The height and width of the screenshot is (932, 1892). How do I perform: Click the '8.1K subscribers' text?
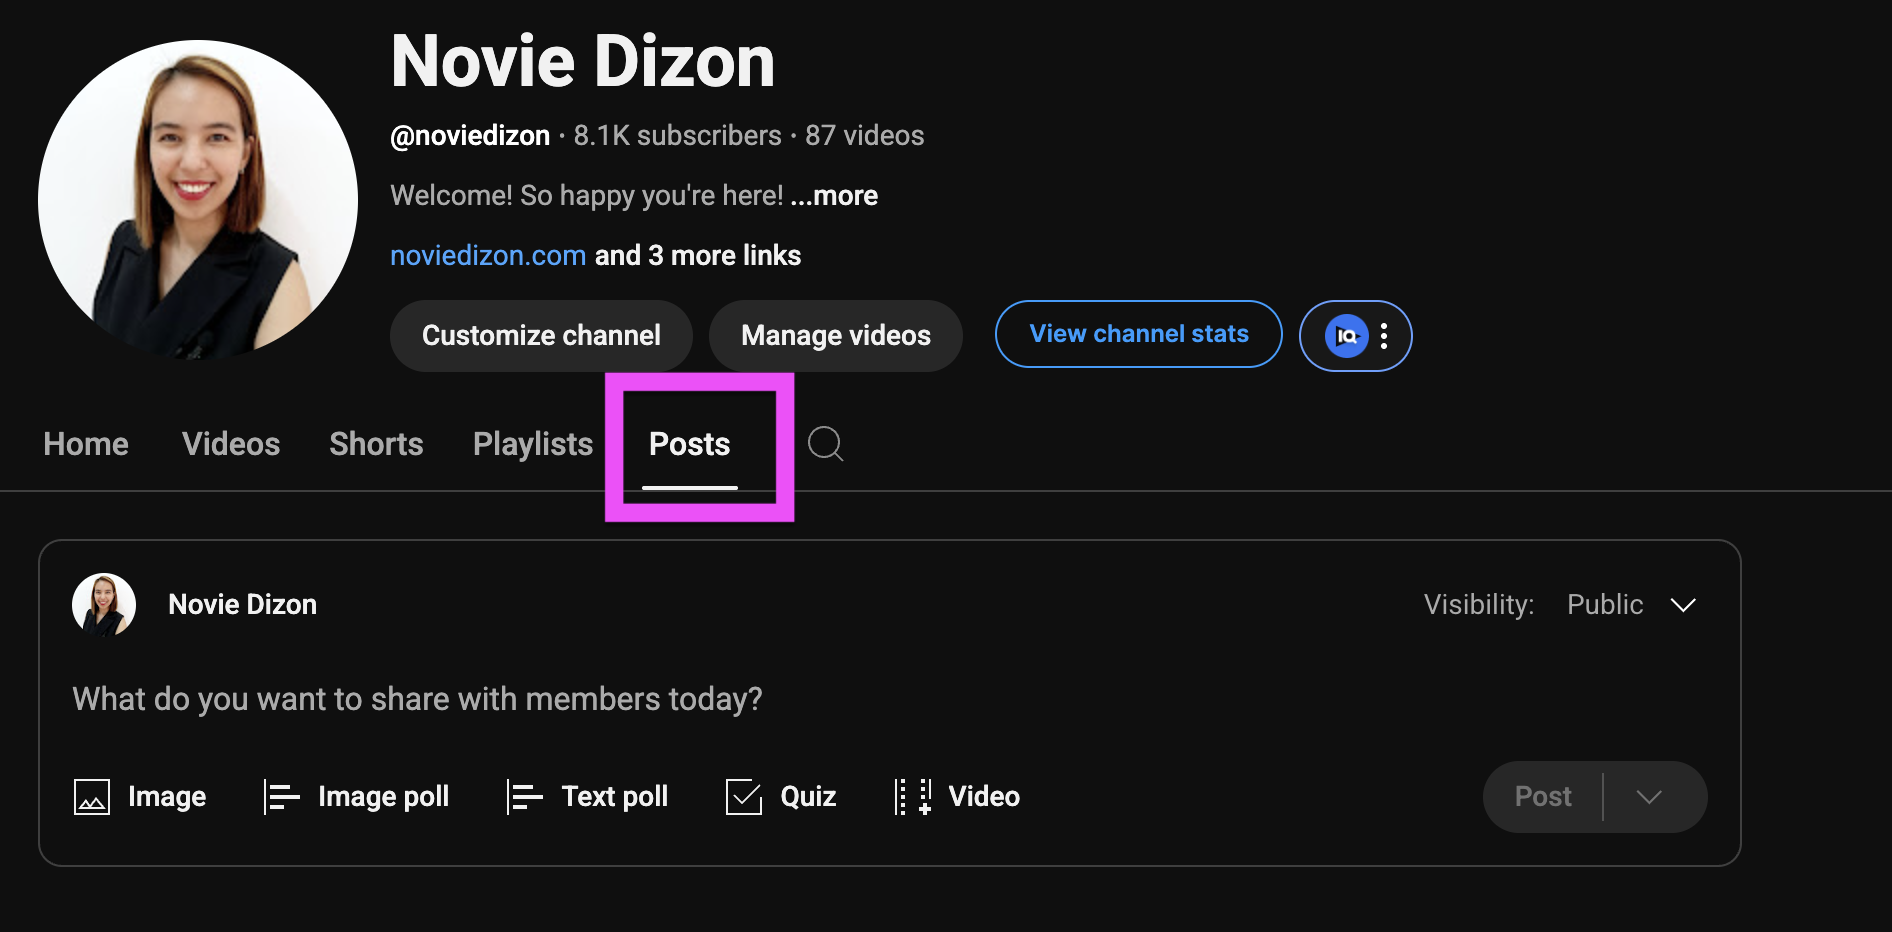coord(677,136)
